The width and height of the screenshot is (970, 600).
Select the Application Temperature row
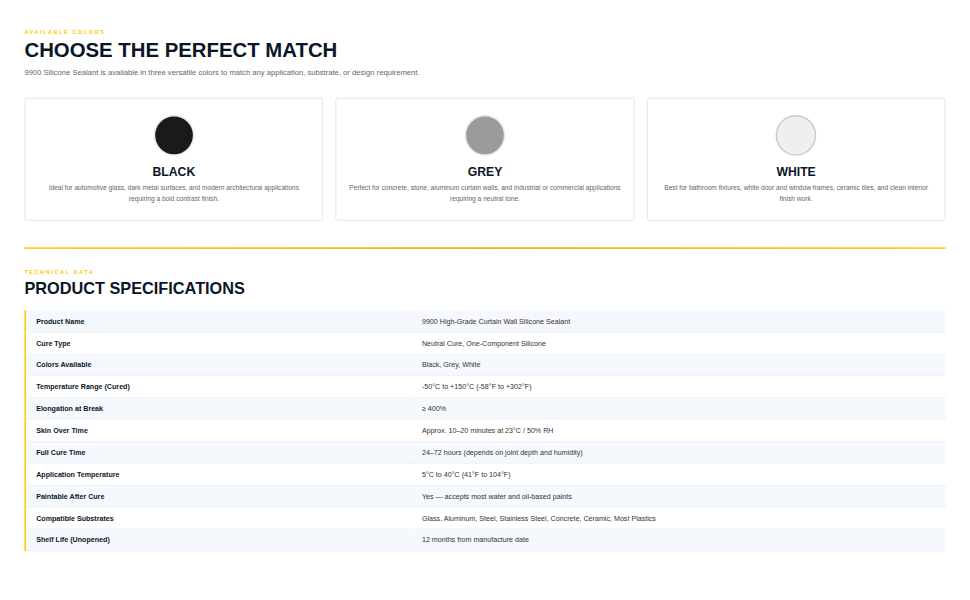pyautogui.click(x=486, y=474)
